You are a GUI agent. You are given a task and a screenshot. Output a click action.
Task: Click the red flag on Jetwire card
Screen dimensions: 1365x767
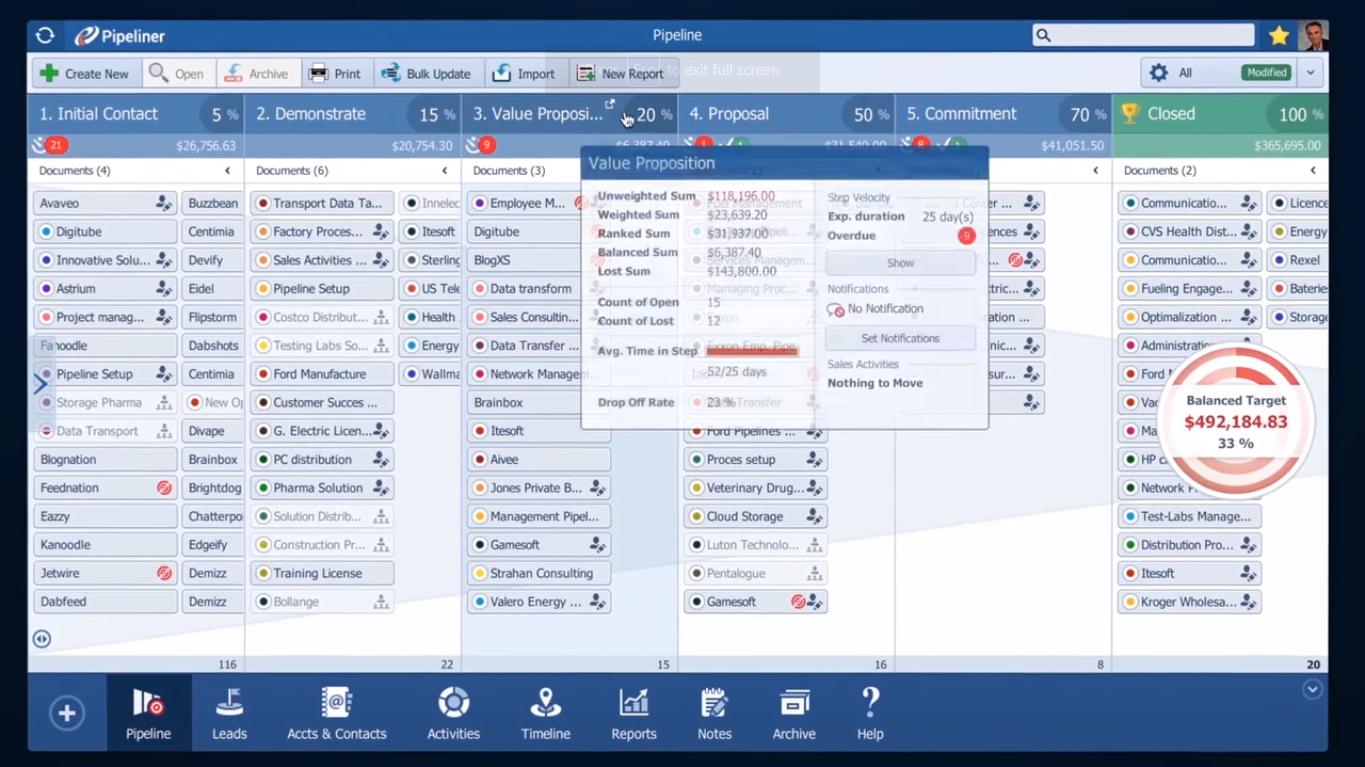click(x=164, y=574)
